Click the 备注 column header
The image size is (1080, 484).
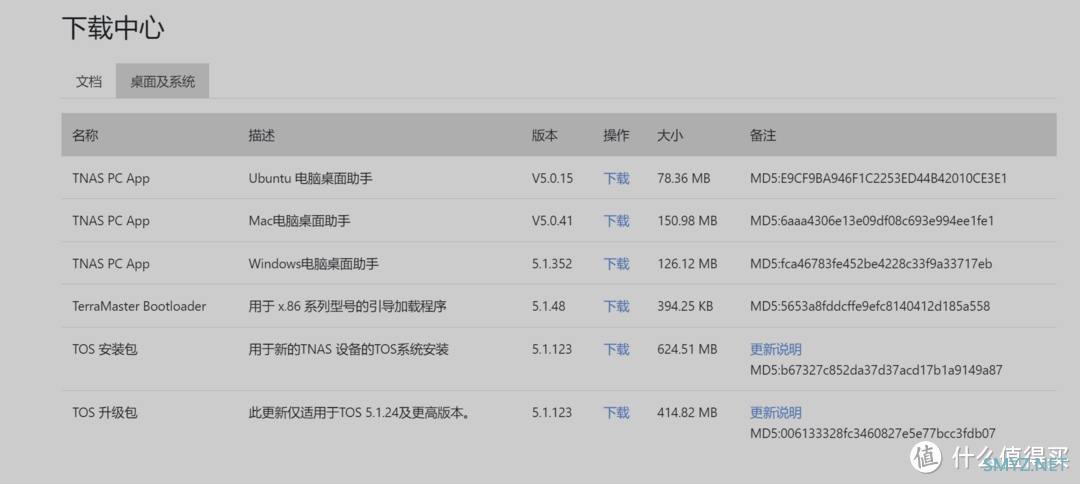pos(763,135)
